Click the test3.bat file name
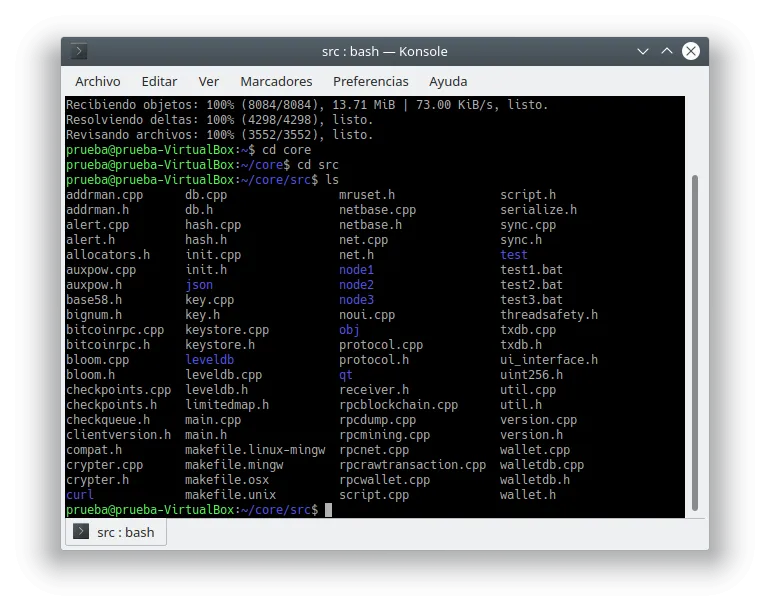 pos(531,300)
